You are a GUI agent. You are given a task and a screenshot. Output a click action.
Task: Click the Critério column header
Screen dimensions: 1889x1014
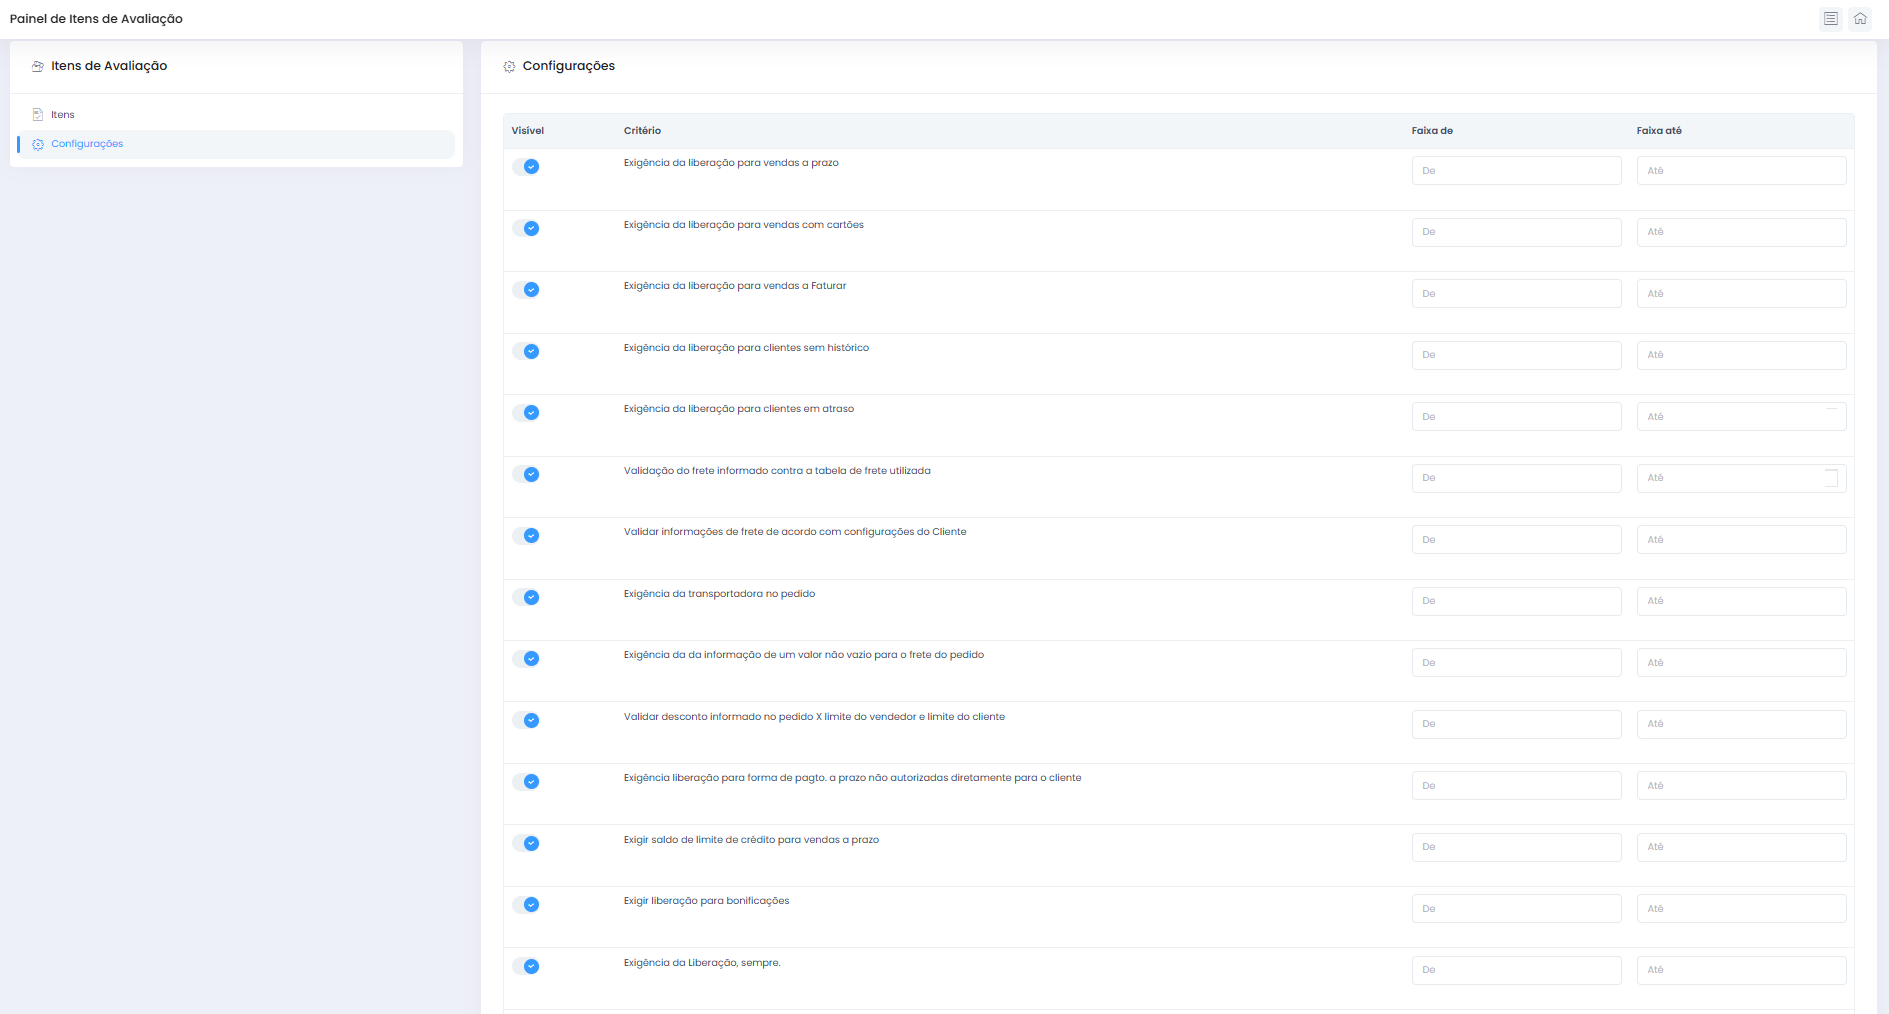click(642, 131)
